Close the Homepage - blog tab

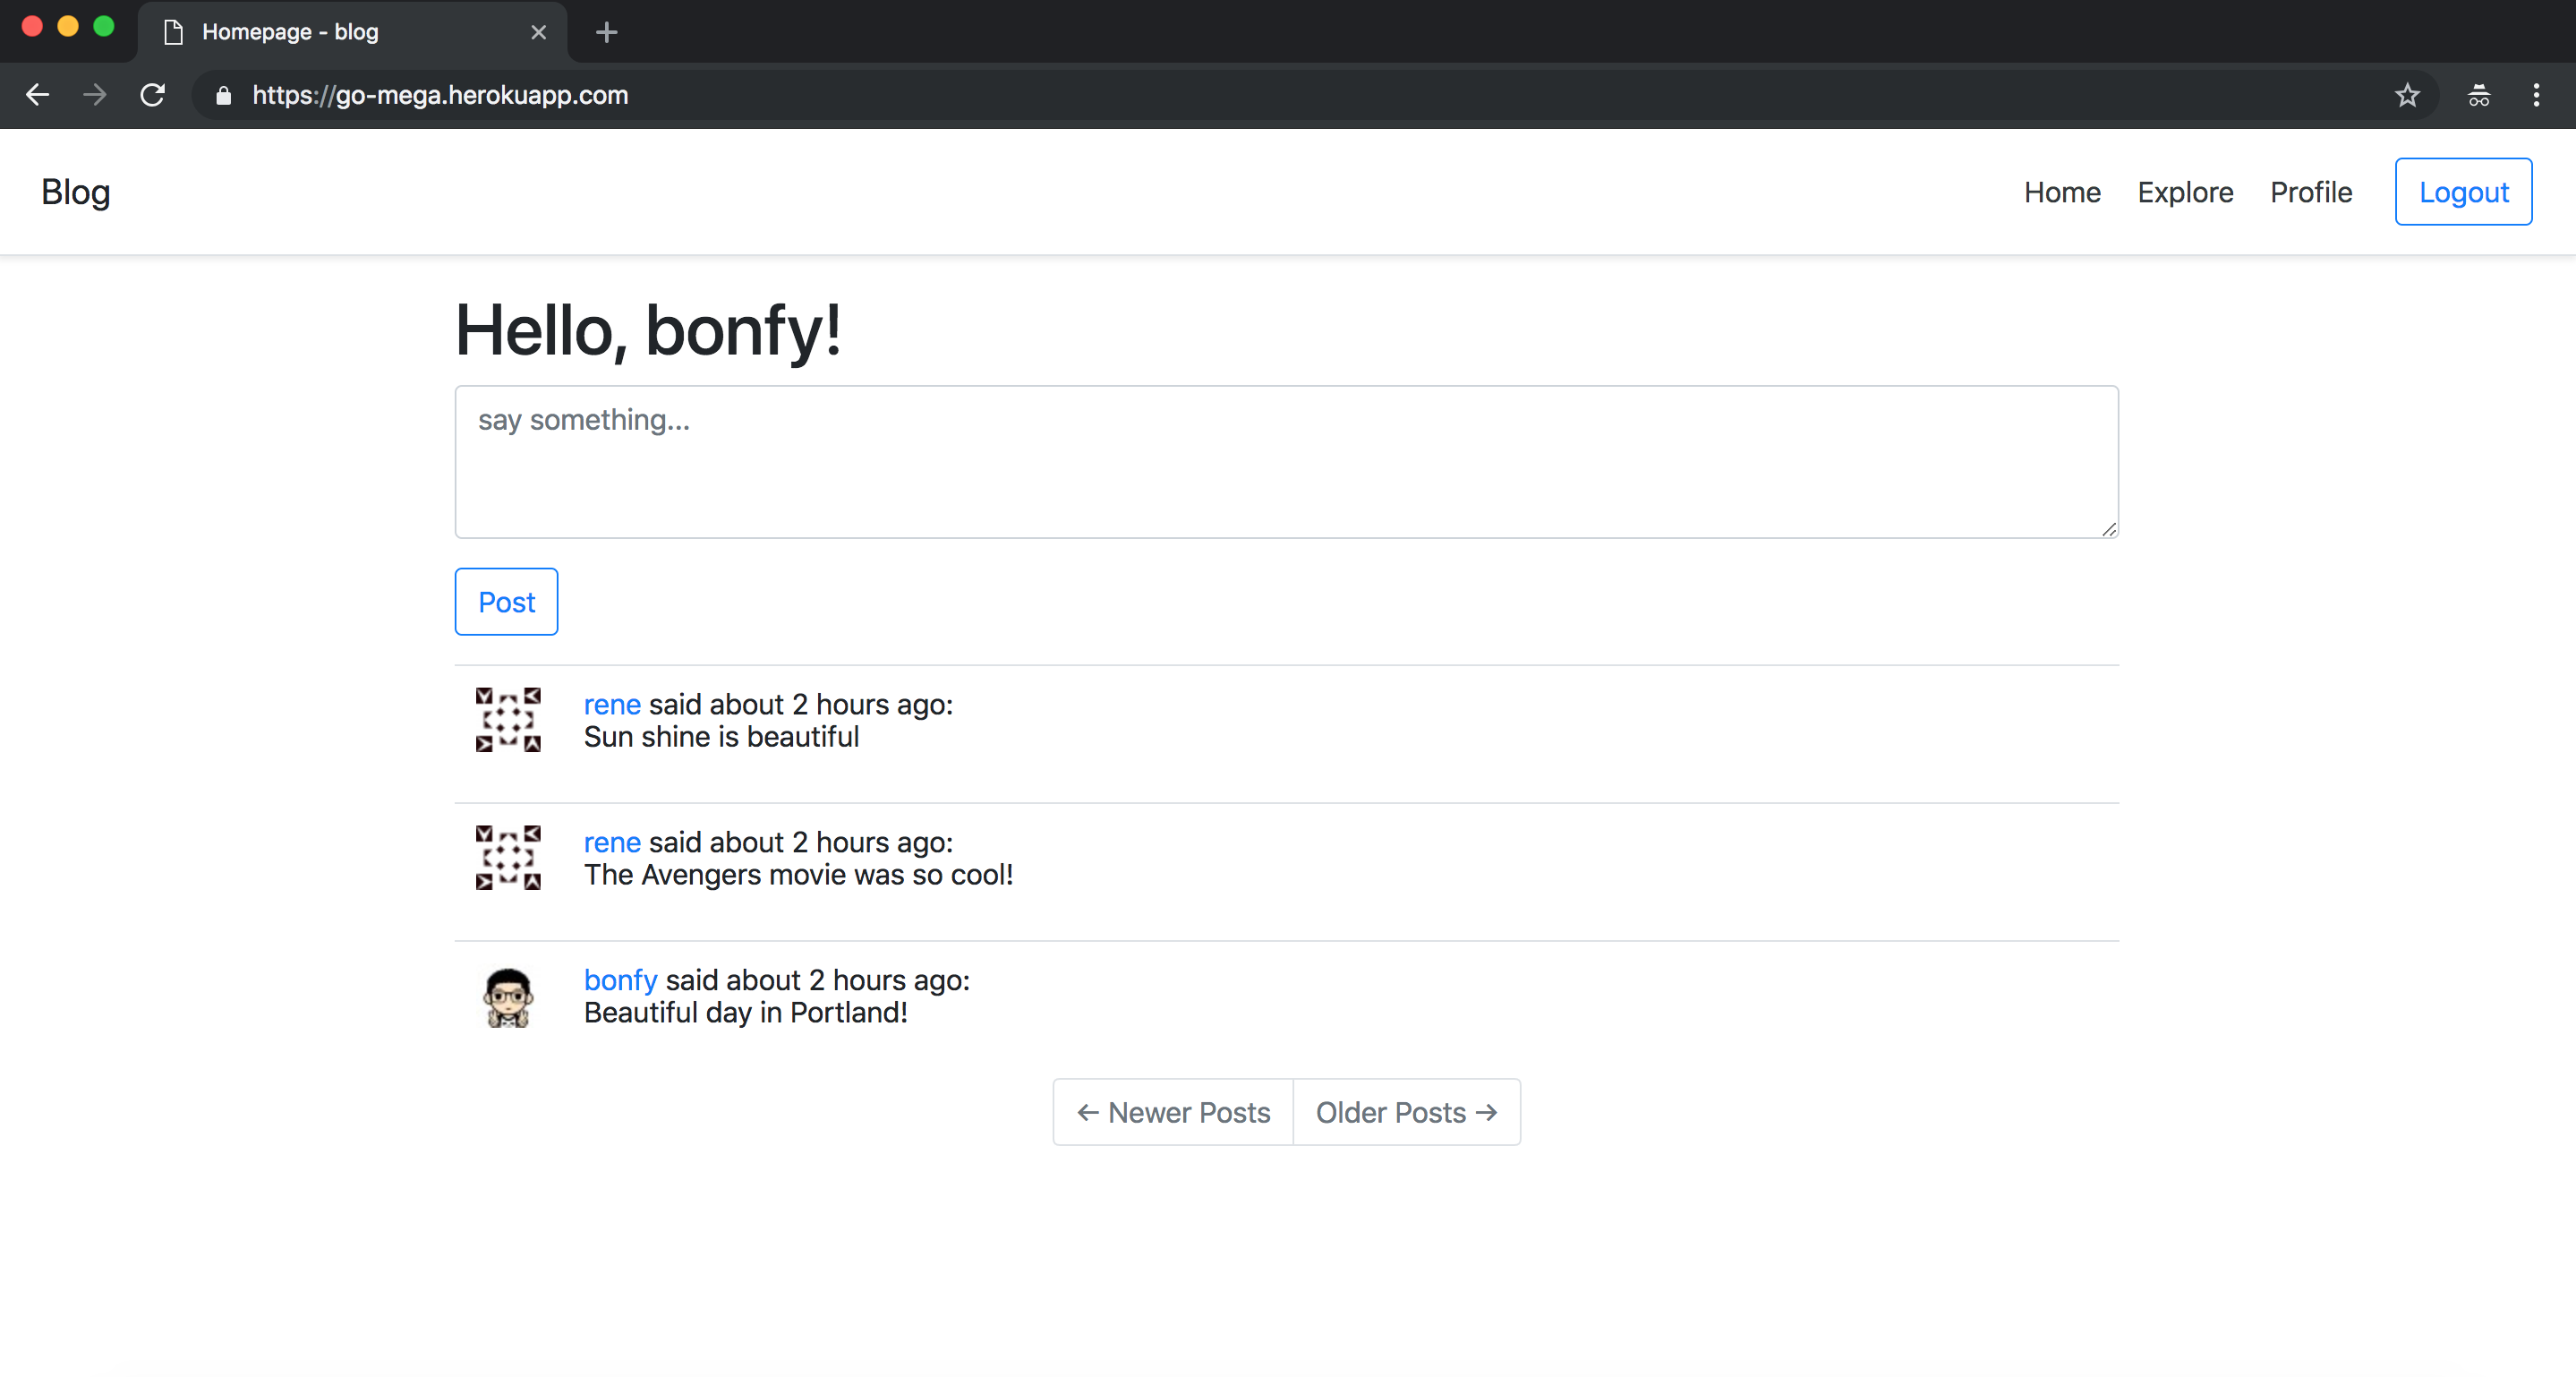coord(538,32)
